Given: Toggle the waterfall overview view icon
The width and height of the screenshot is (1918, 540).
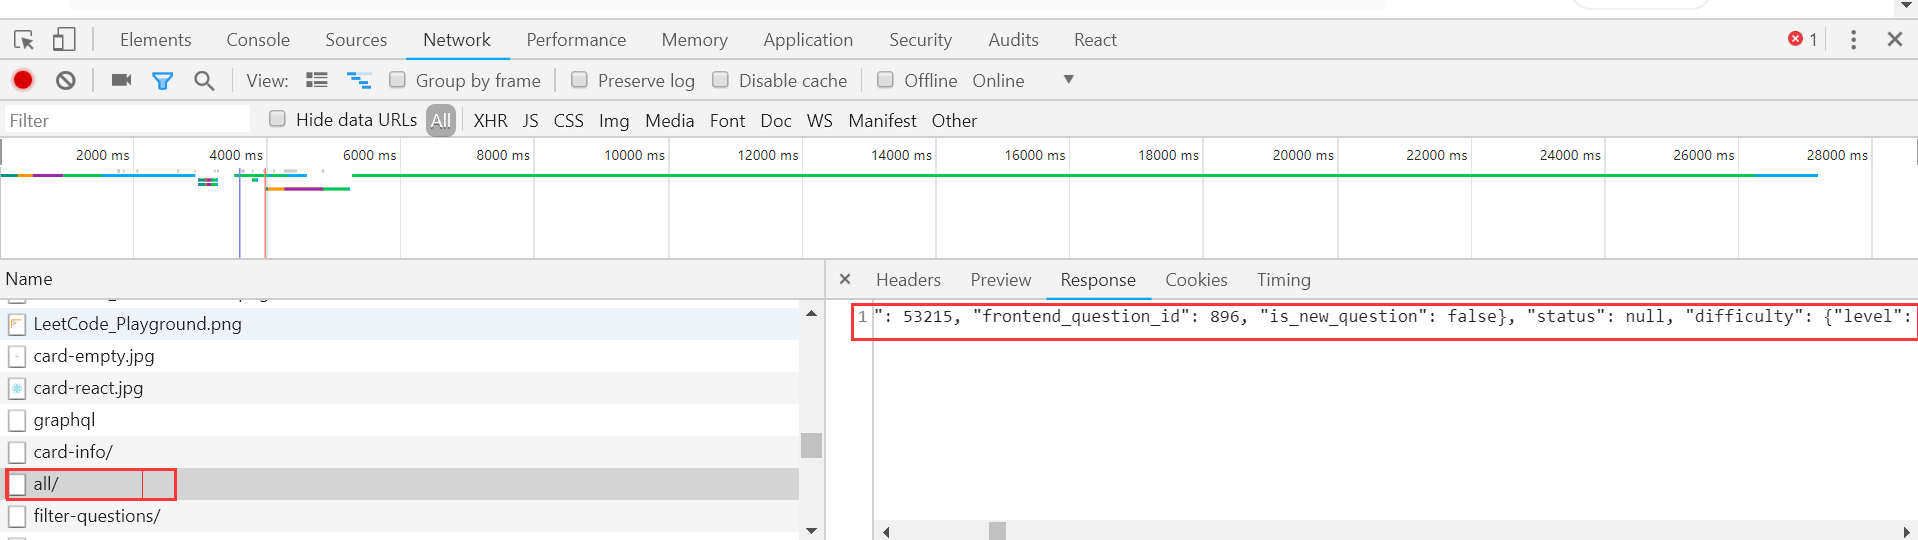Looking at the screenshot, I should point(359,80).
